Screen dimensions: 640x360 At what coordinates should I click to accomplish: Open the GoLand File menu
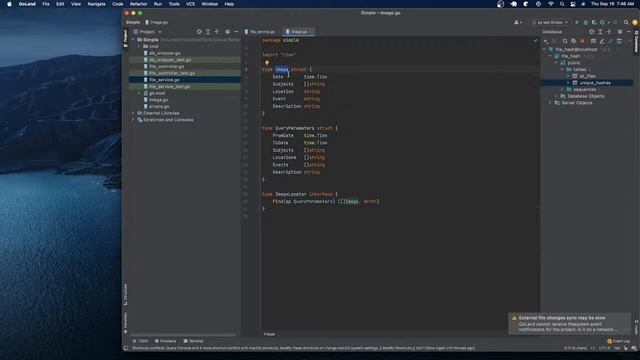(x=46, y=4)
